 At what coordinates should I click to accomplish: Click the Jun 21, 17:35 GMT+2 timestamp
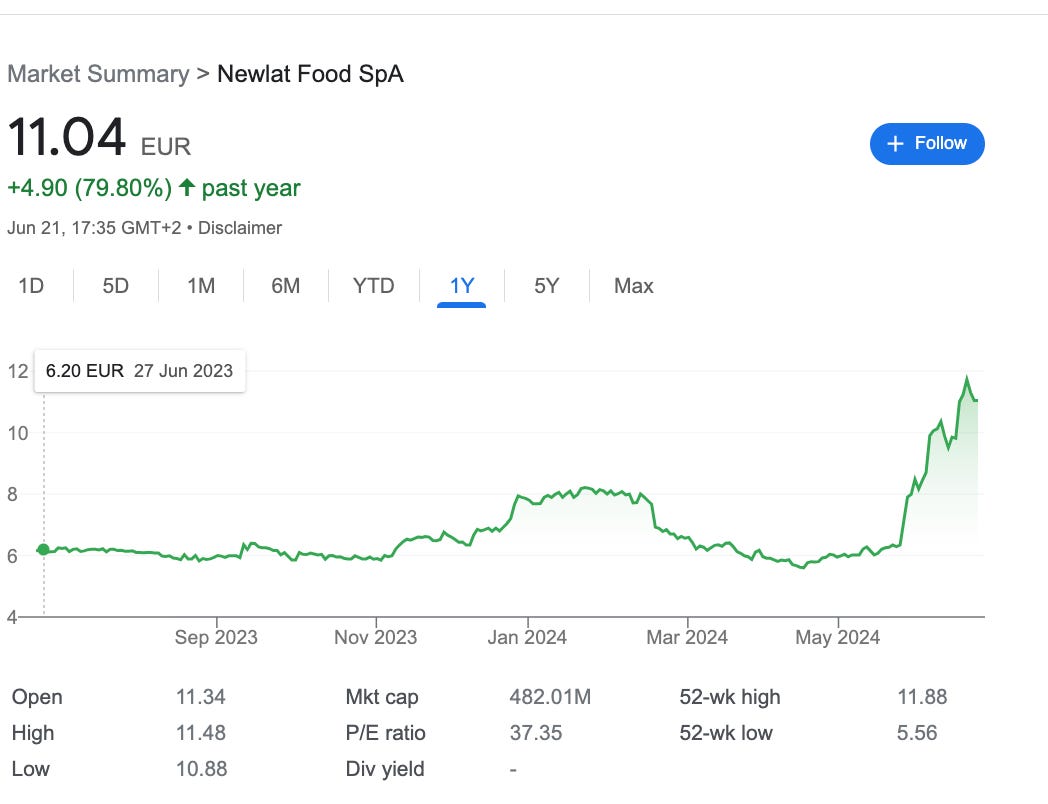(x=94, y=228)
